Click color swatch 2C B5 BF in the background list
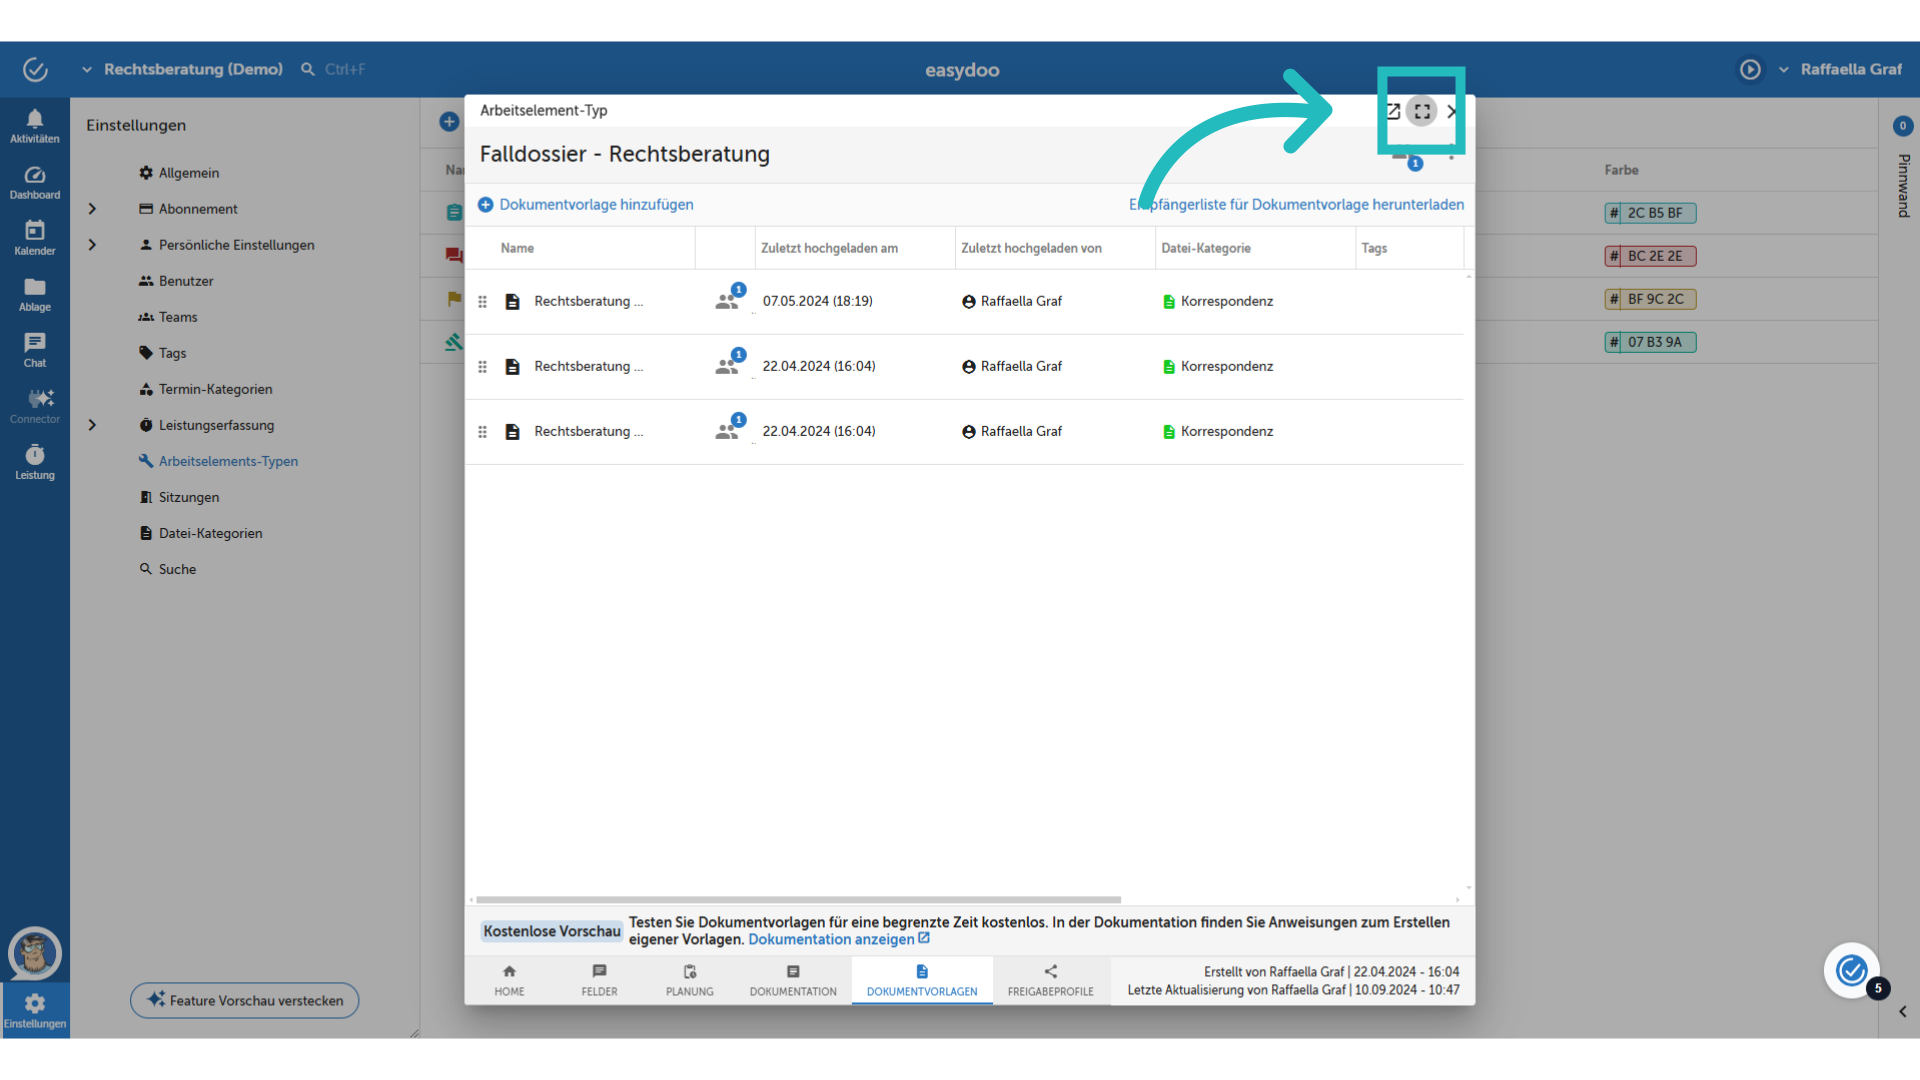 (1650, 213)
